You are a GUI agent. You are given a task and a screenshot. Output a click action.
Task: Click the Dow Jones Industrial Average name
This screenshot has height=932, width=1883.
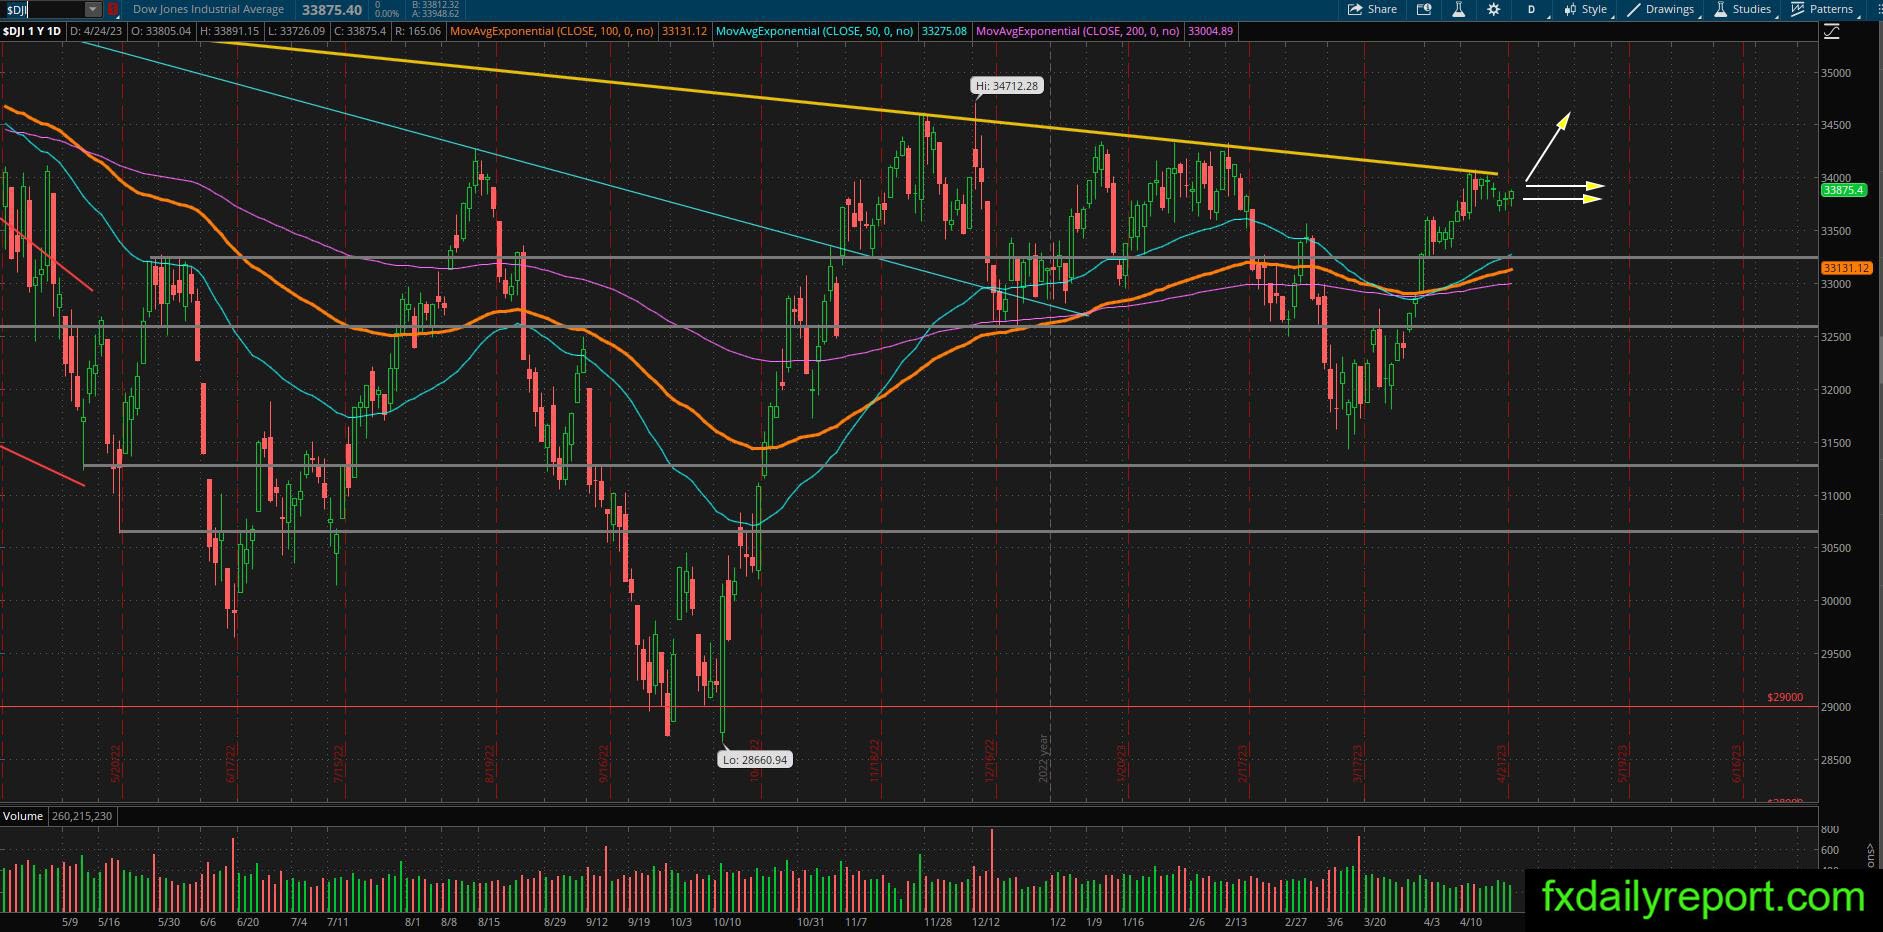point(208,9)
